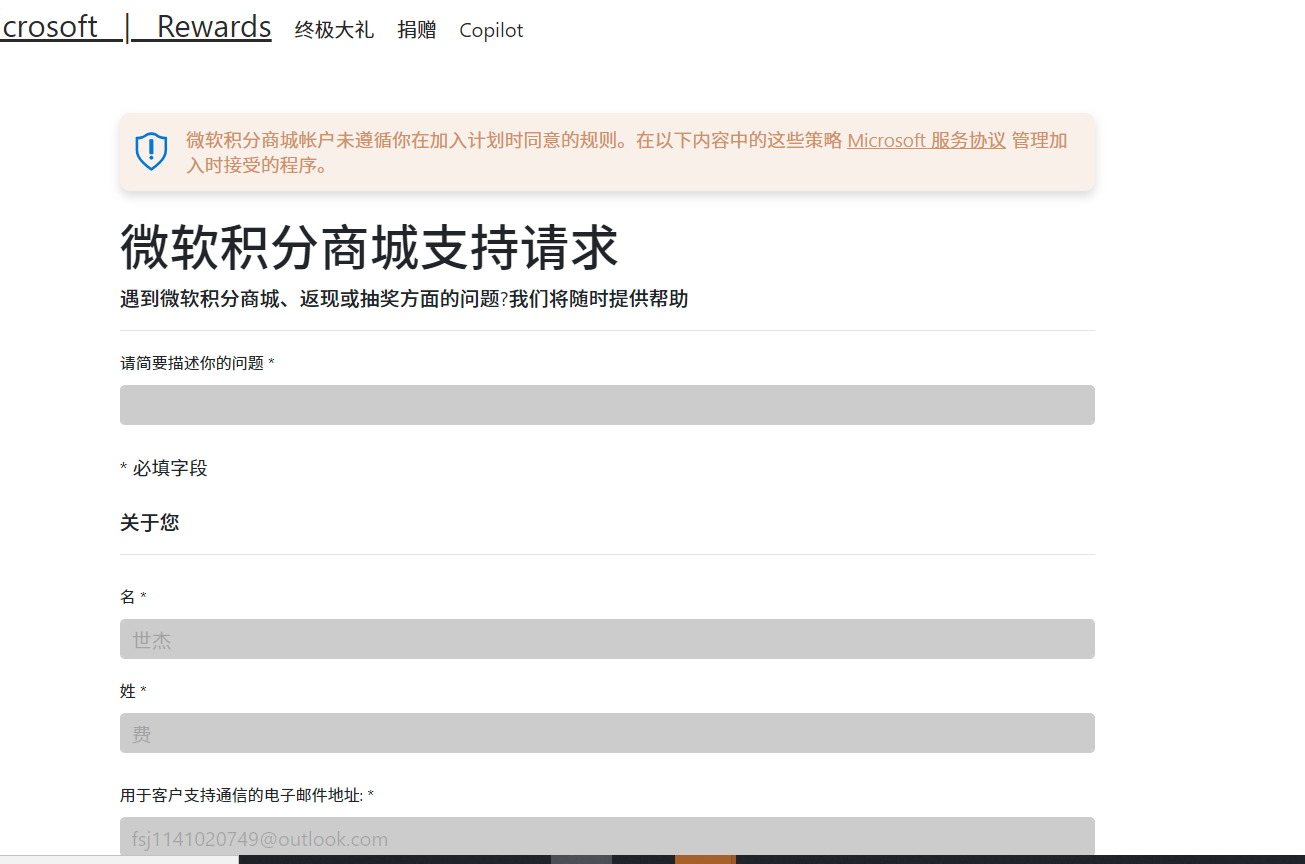Viewport: 1305px width, 864px height.
Task: Go to the 捐赠 page
Action: coord(417,30)
